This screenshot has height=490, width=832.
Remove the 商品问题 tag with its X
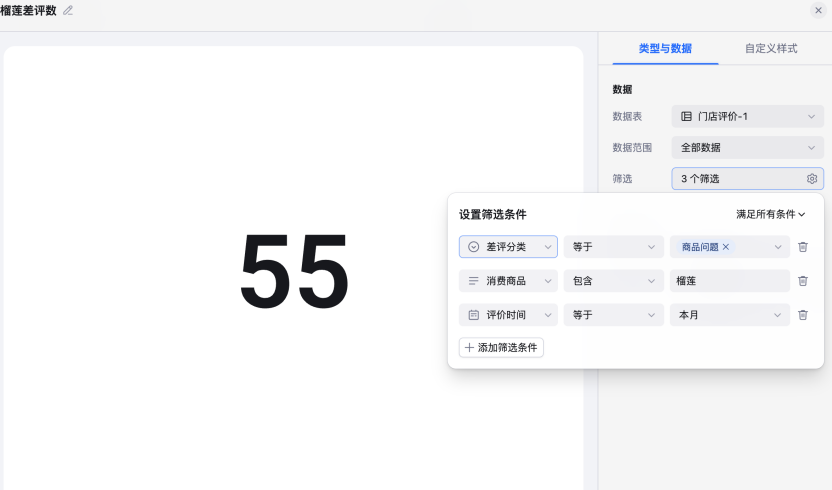726,247
